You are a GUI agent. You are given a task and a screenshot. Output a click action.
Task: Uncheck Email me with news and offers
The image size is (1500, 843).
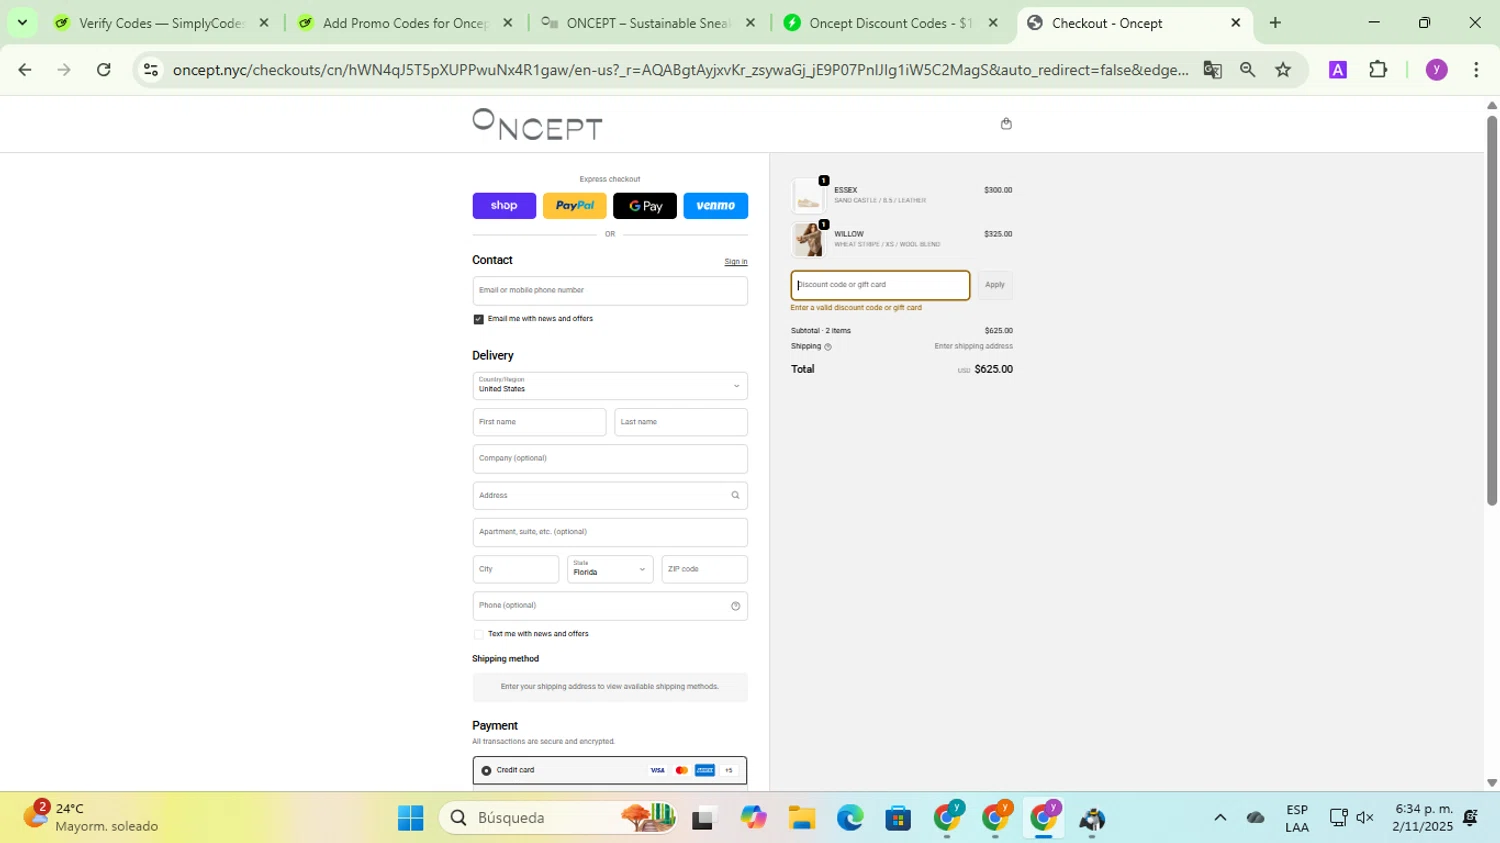coord(478,319)
